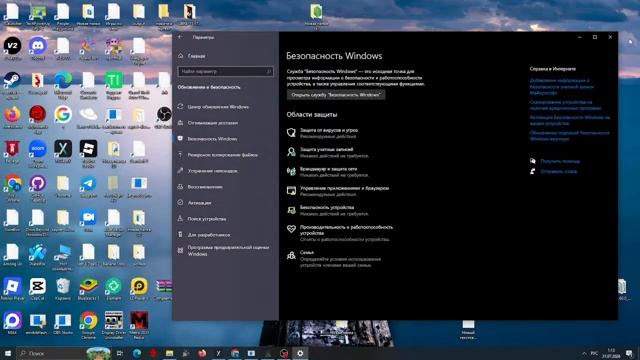Open Edge from the taskbar
This screenshot has width=640, height=360.
[x=137, y=353]
